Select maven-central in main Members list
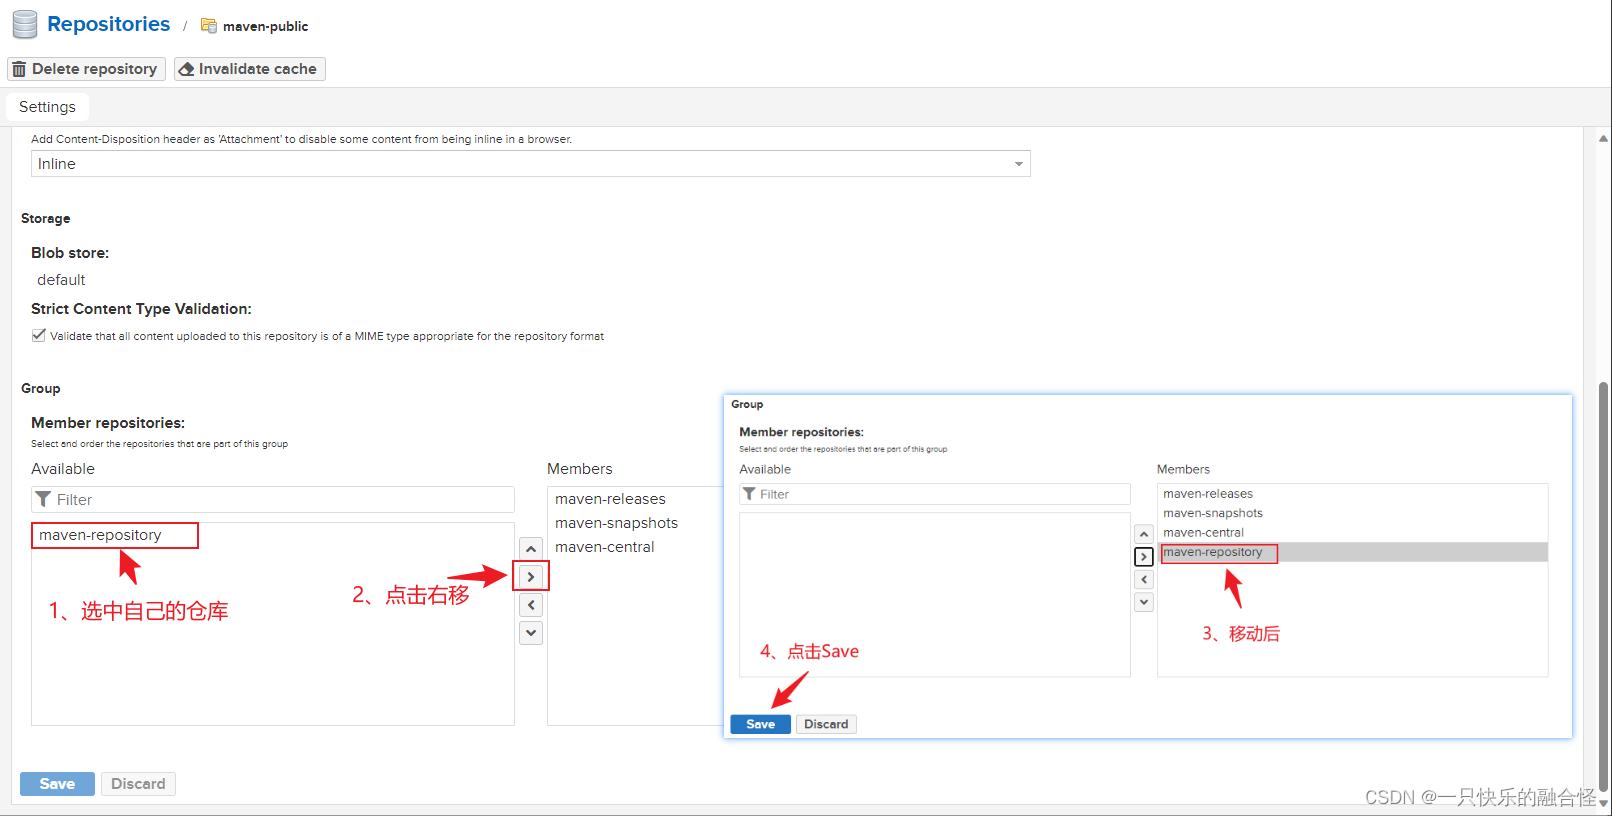The width and height of the screenshot is (1612, 816). pos(604,547)
